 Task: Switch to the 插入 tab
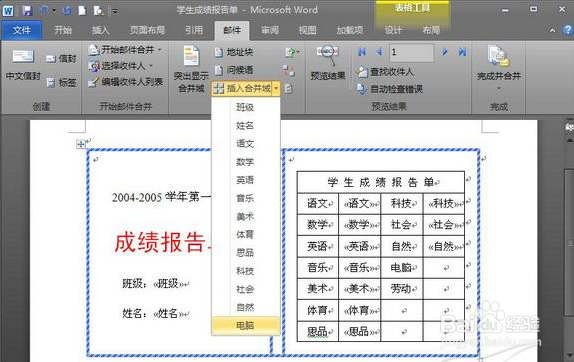[x=100, y=30]
